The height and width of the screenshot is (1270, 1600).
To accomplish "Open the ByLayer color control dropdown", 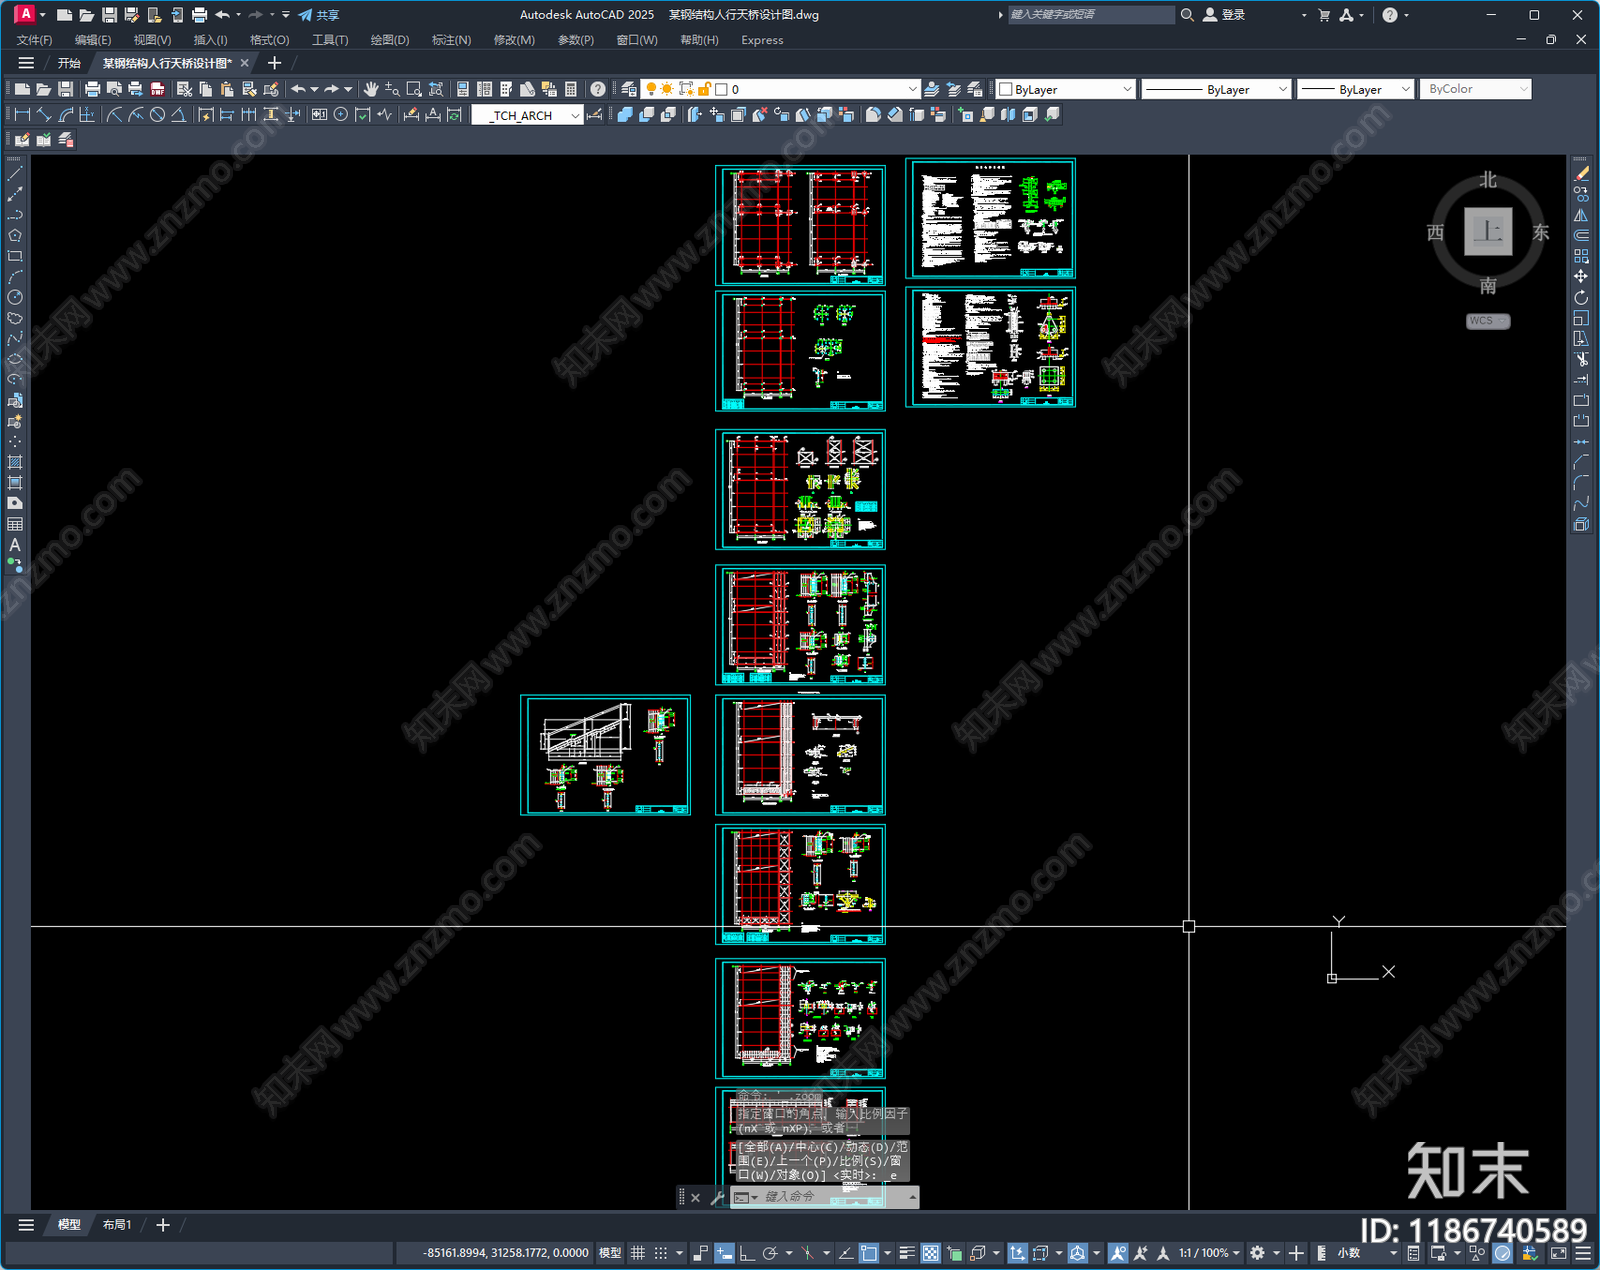I will click(1066, 89).
